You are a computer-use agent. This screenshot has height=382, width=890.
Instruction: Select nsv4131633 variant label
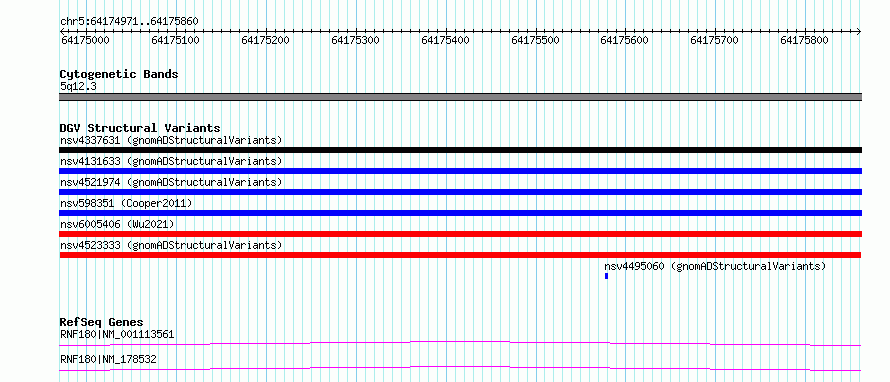[x=171, y=161]
